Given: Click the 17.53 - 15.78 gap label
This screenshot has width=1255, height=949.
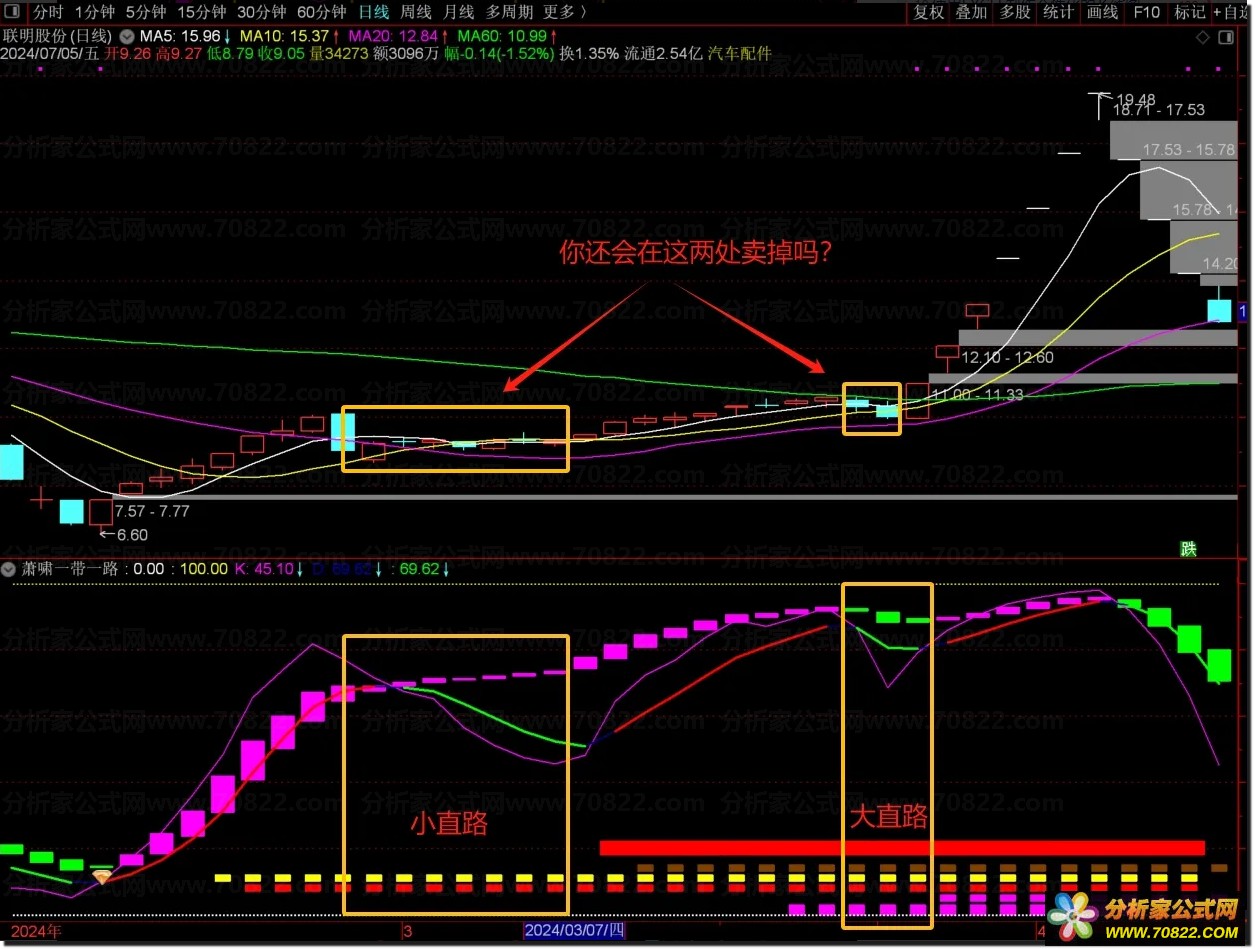Looking at the screenshot, I should (x=1189, y=150).
